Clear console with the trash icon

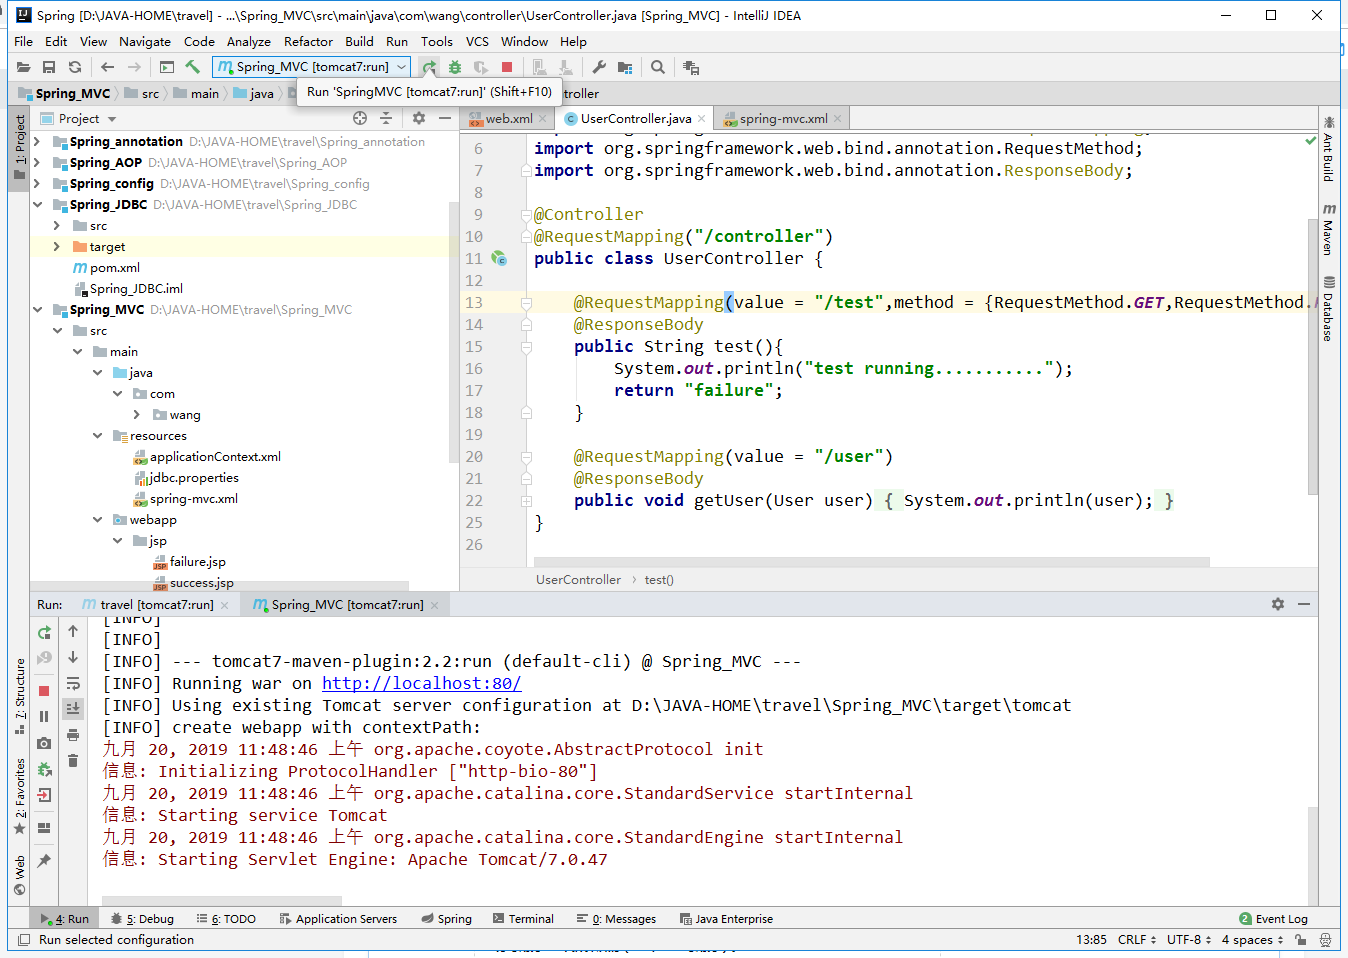(73, 760)
